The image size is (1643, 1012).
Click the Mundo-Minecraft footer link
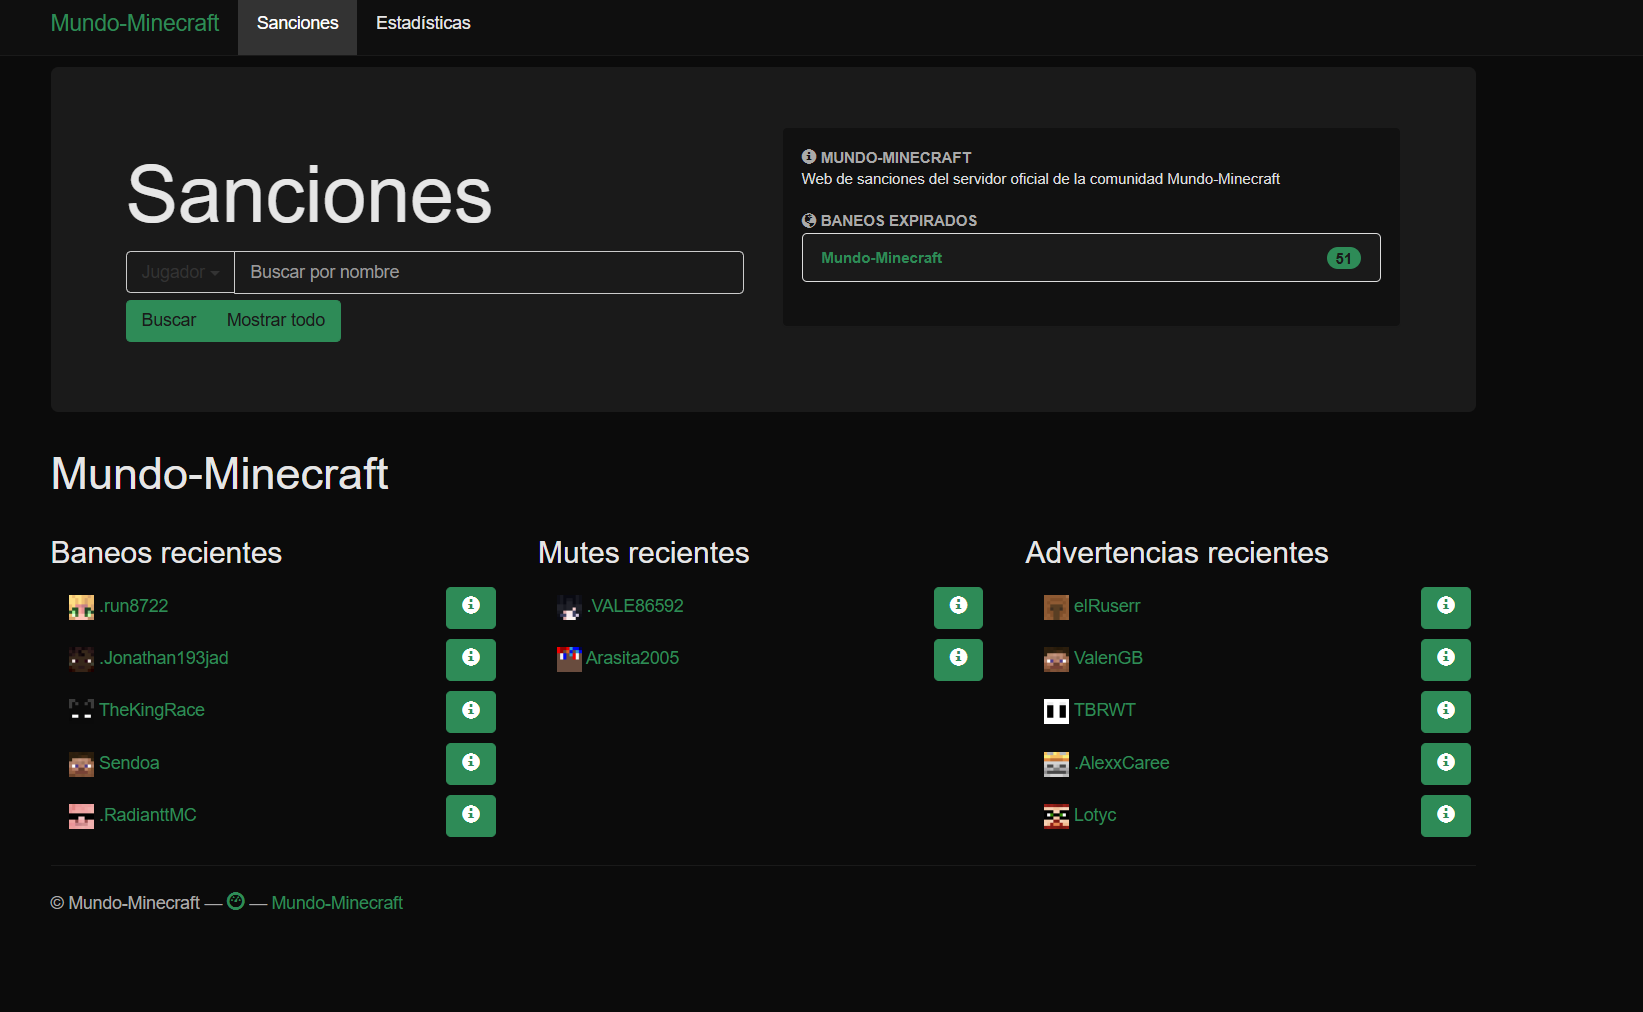tap(337, 903)
